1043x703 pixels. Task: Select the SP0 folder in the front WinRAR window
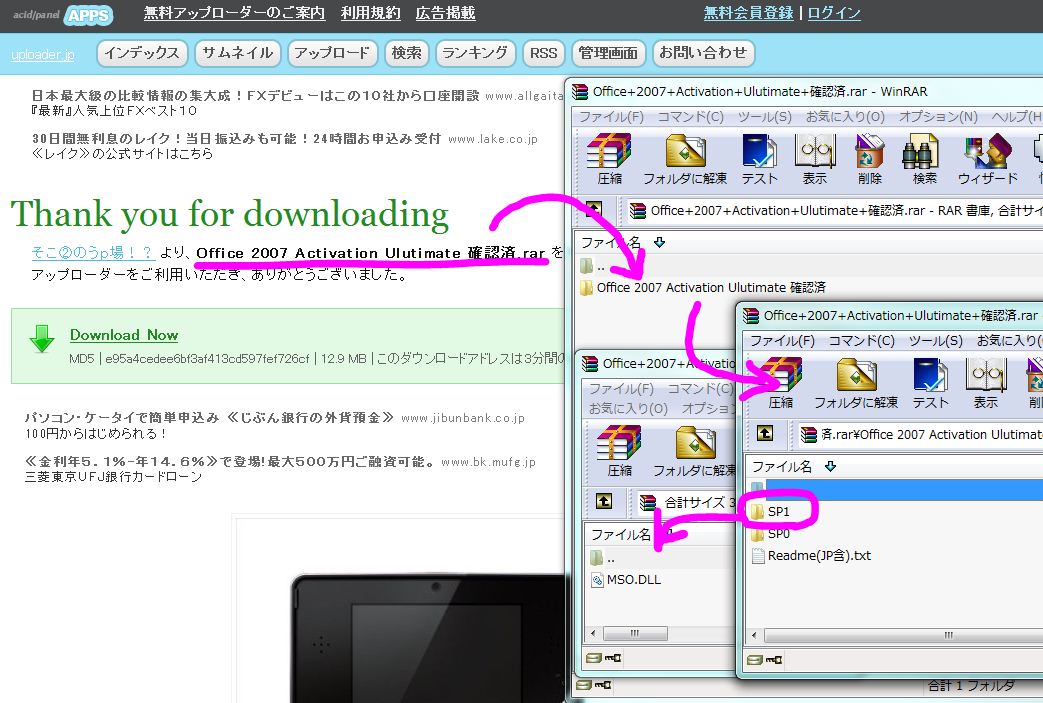770,533
